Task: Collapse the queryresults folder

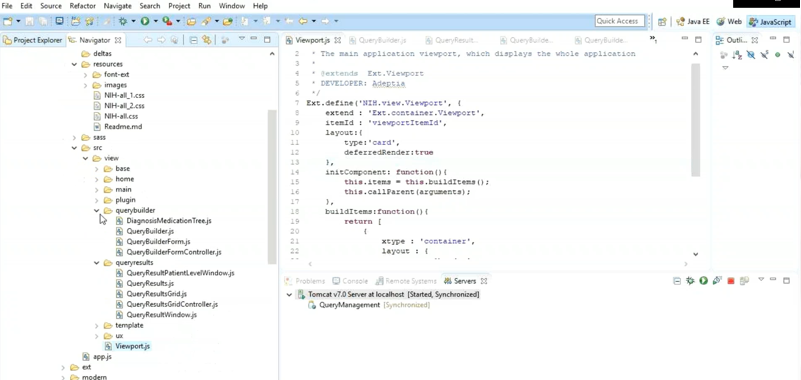Action: [x=97, y=263]
